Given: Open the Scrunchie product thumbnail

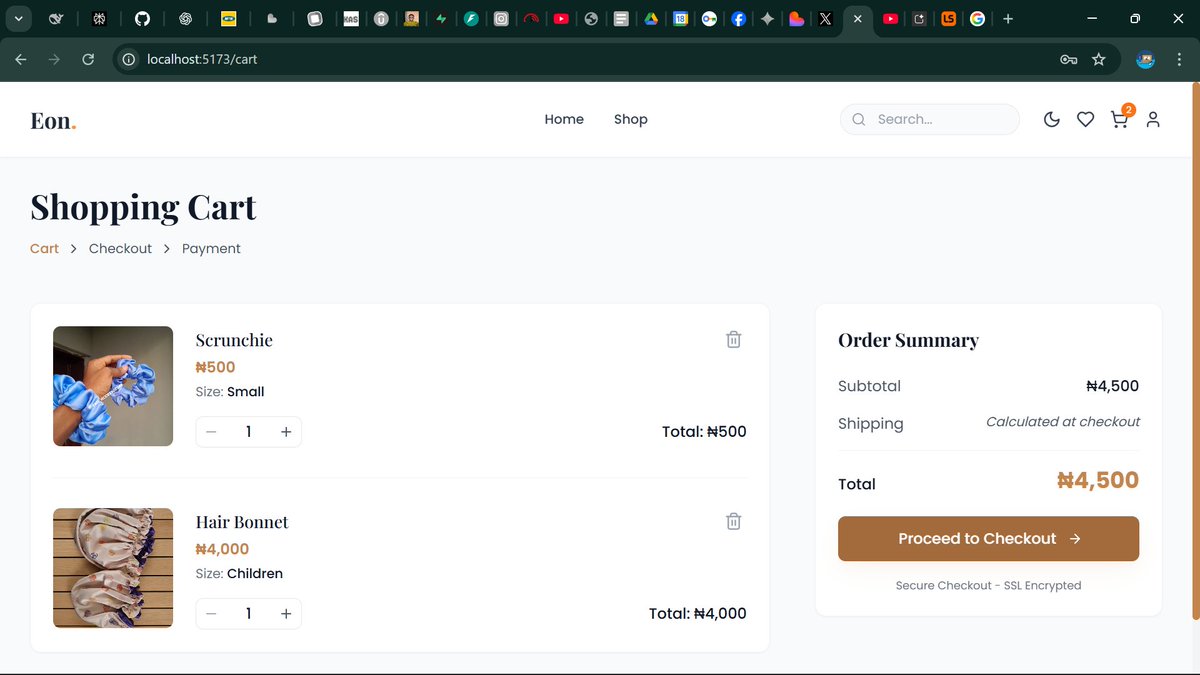Looking at the screenshot, I should (x=113, y=386).
